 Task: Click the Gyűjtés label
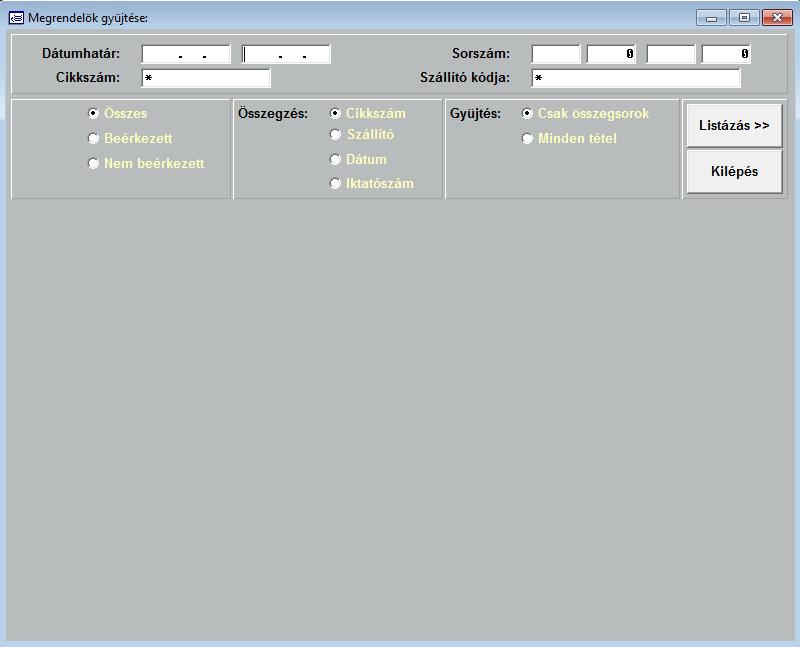(x=475, y=113)
